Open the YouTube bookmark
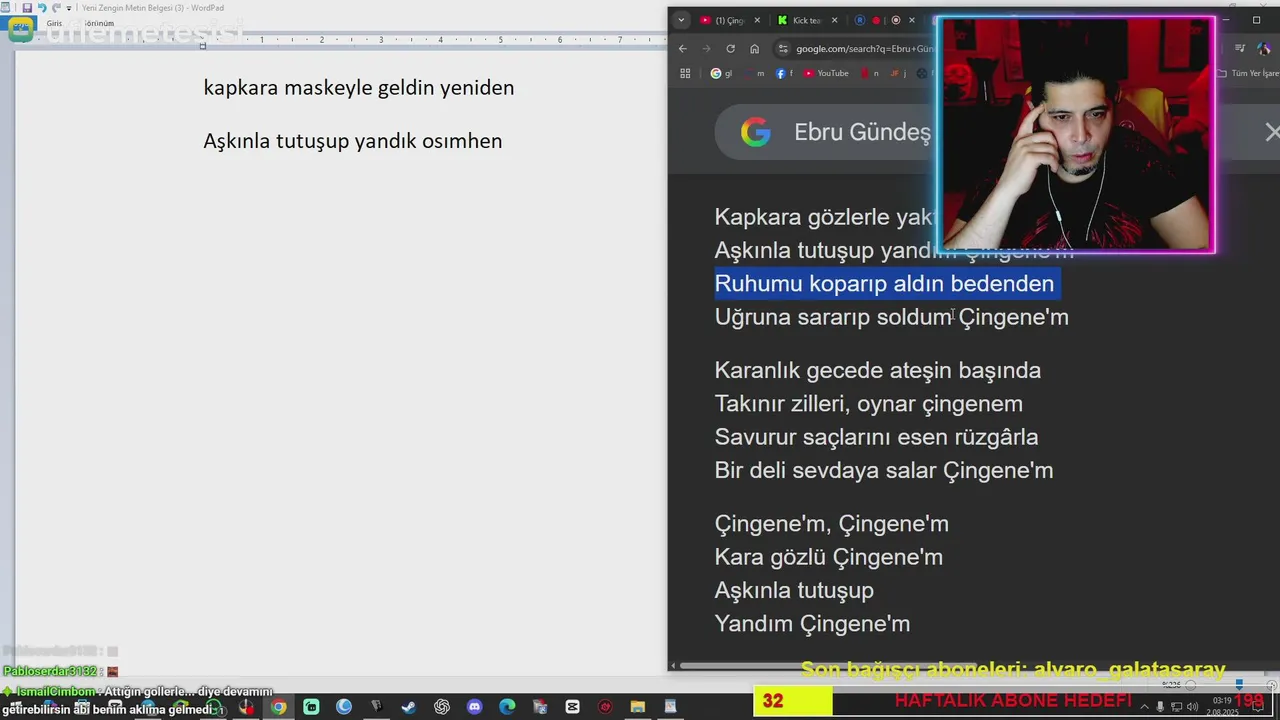This screenshot has height=720, width=1280. [826, 73]
